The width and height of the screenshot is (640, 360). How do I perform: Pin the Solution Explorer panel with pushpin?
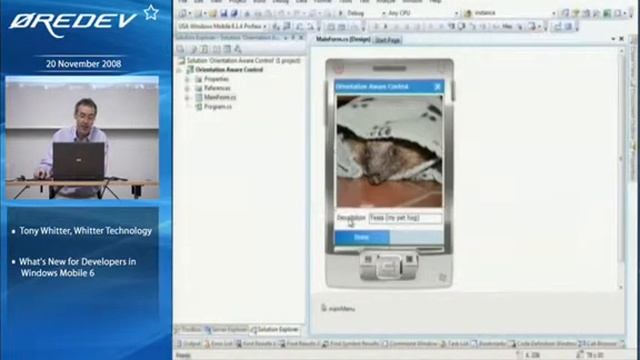coord(293,38)
